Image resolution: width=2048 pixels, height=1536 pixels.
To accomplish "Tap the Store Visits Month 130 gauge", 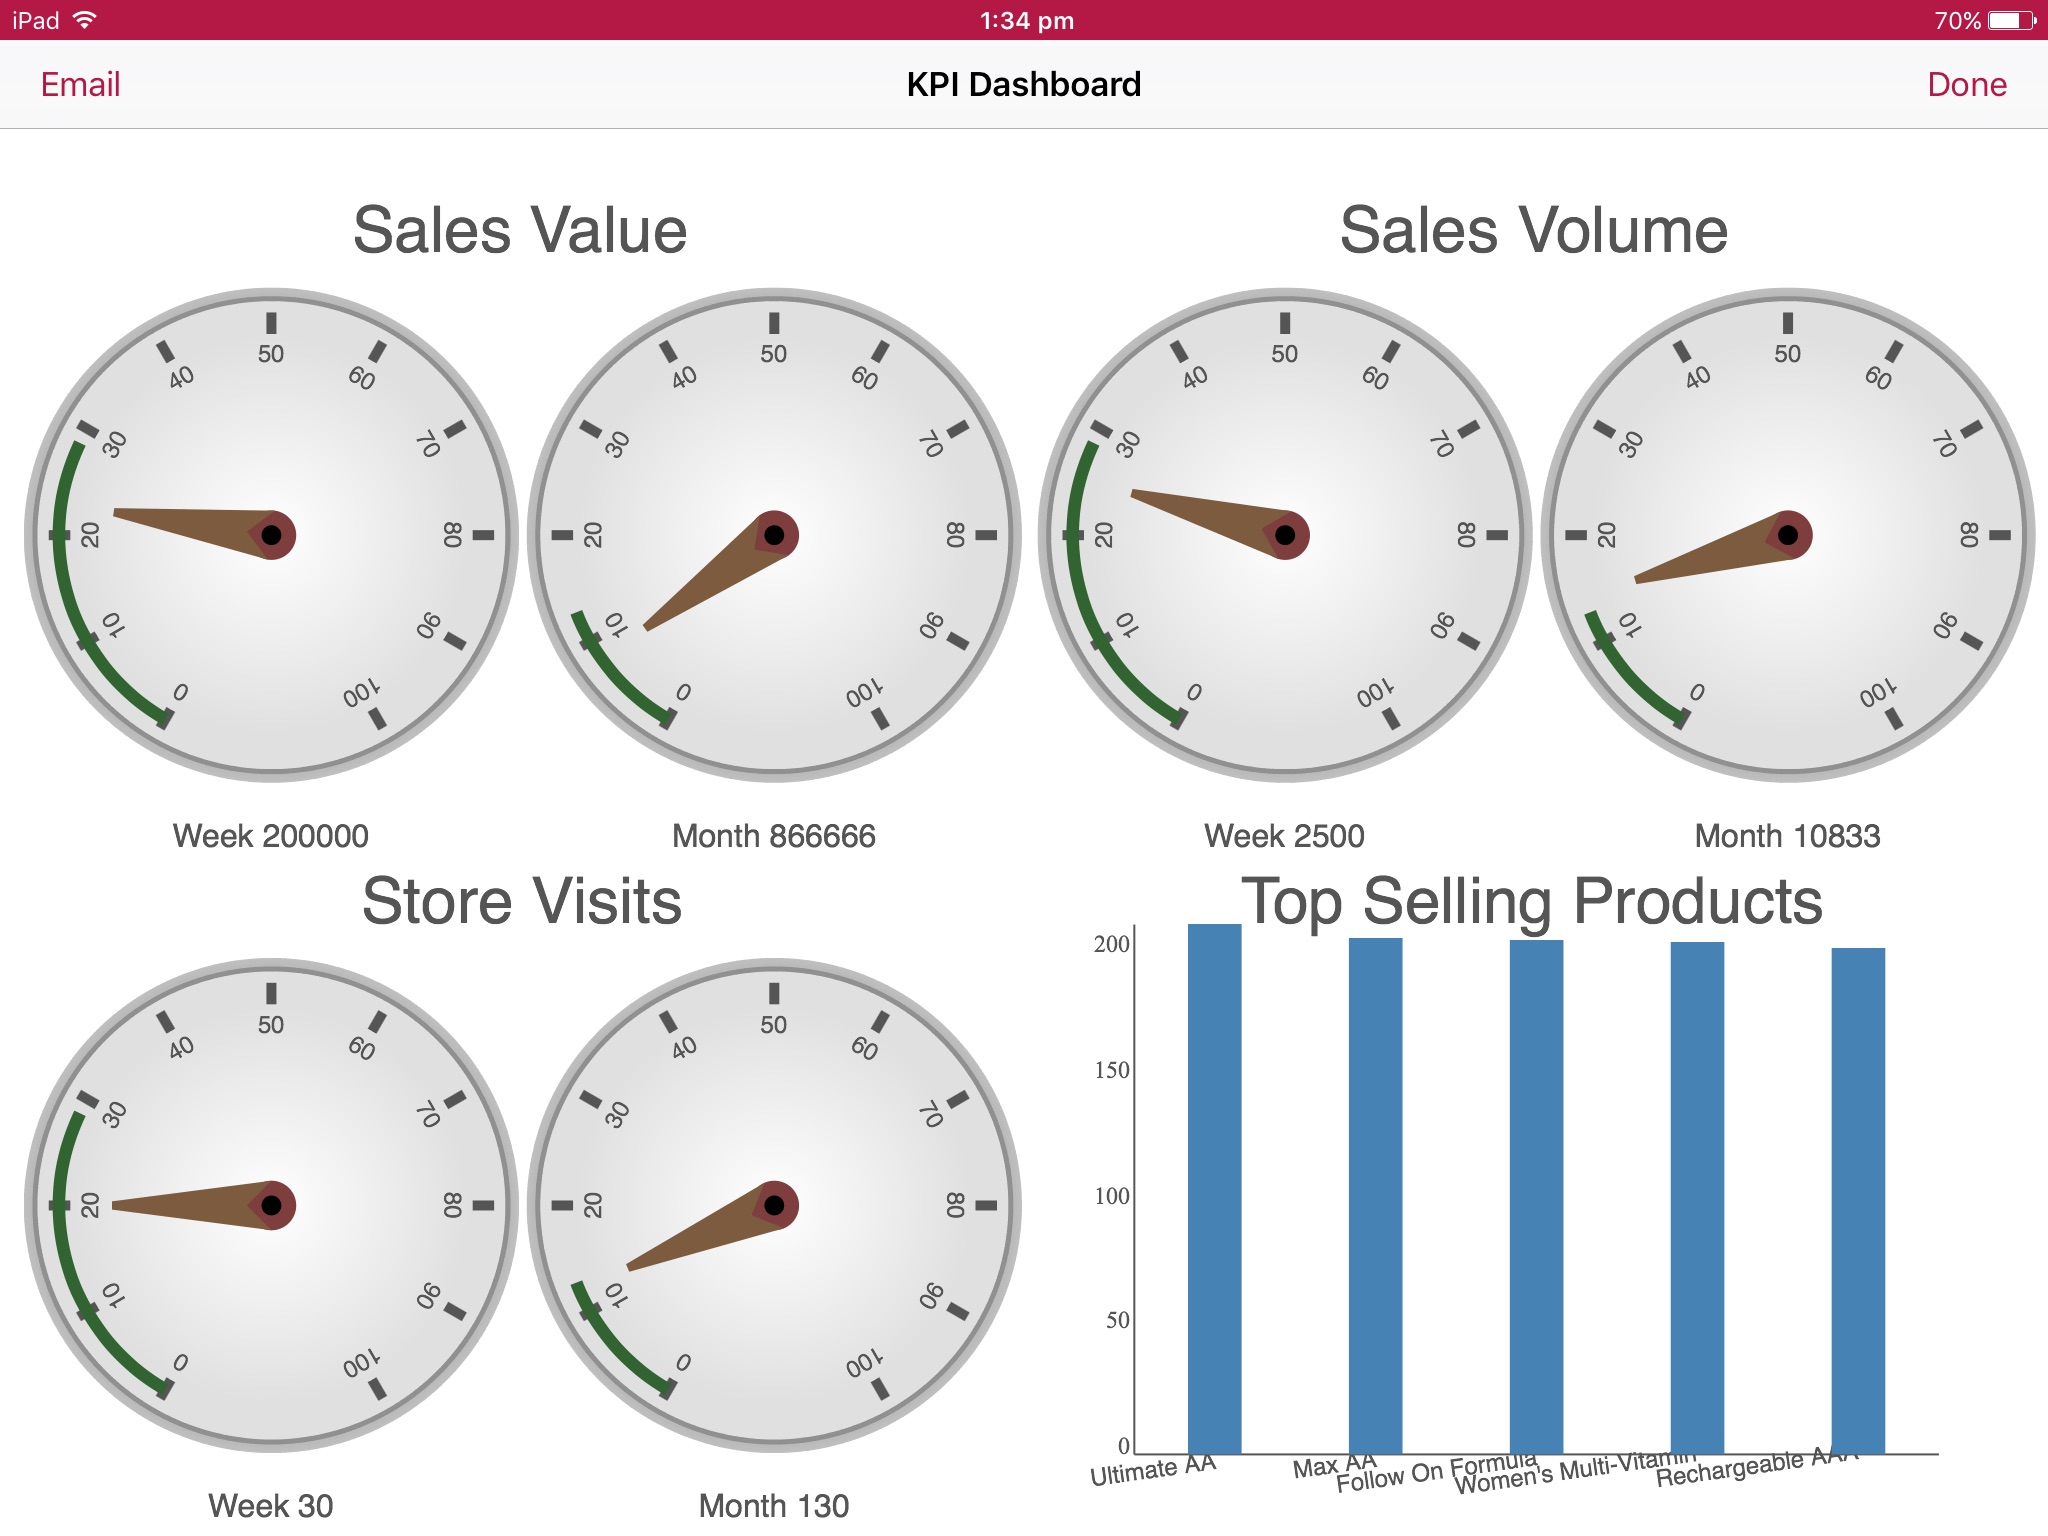I will tap(774, 1206).
